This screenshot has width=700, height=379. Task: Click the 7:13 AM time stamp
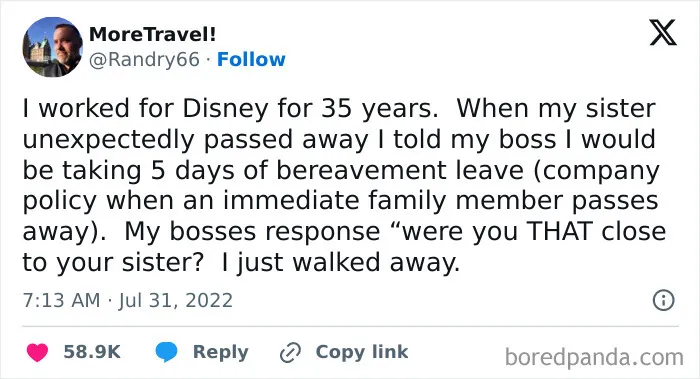[62, 300]
